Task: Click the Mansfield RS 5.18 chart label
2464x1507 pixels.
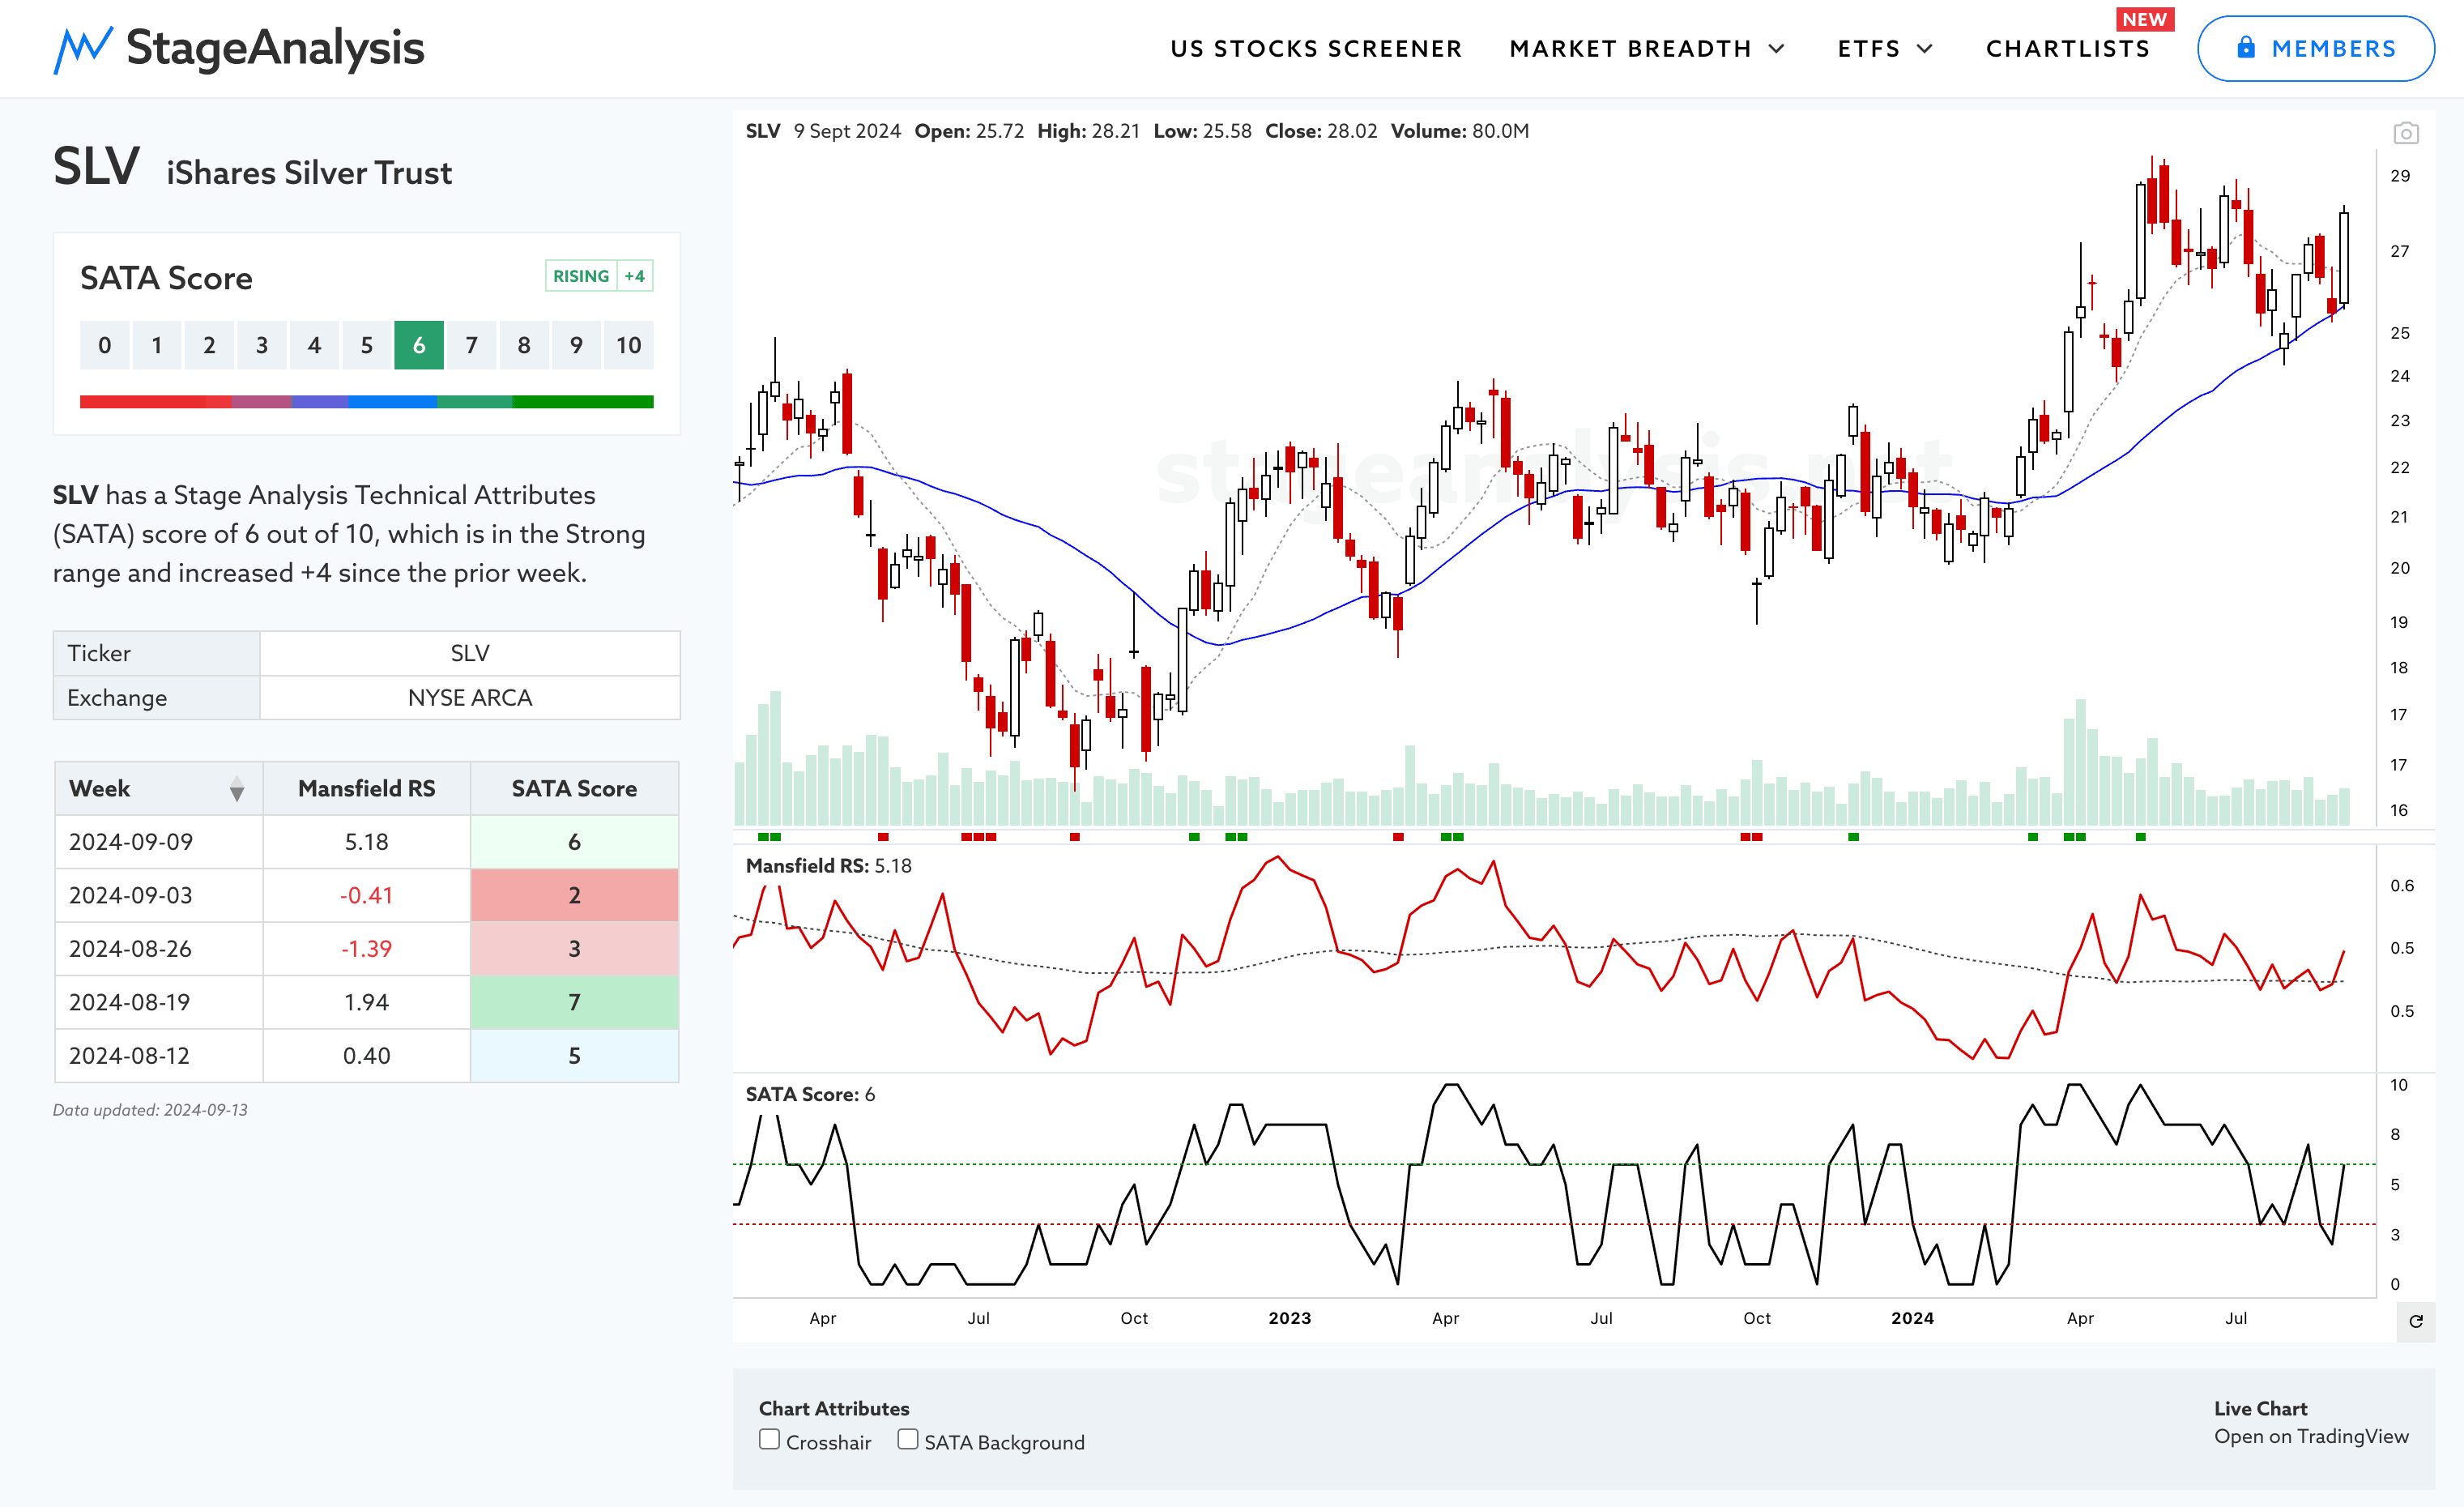Action: click(829, 866)
